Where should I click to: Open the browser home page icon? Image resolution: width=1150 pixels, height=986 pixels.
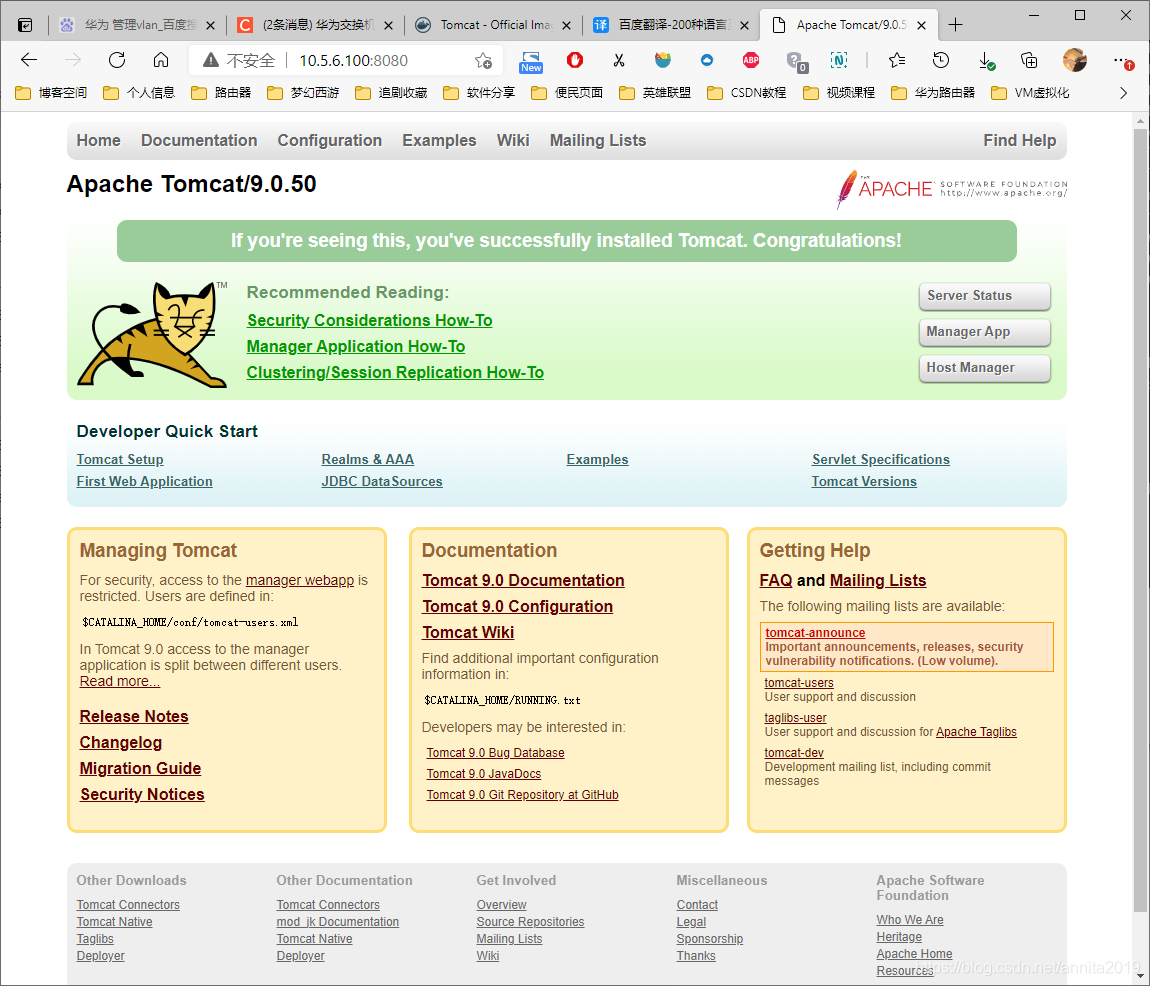click(161, 60)
